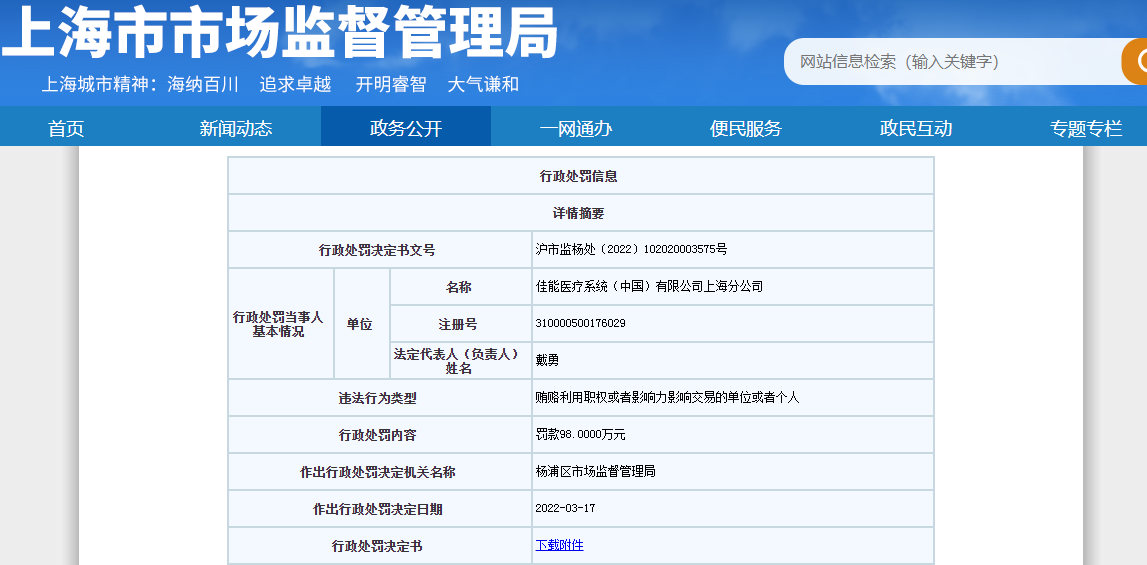1147x565 pixels.
Task: Click the 行政处罚信息 table header
Action: pyautogui.click(x=580, y=176)
